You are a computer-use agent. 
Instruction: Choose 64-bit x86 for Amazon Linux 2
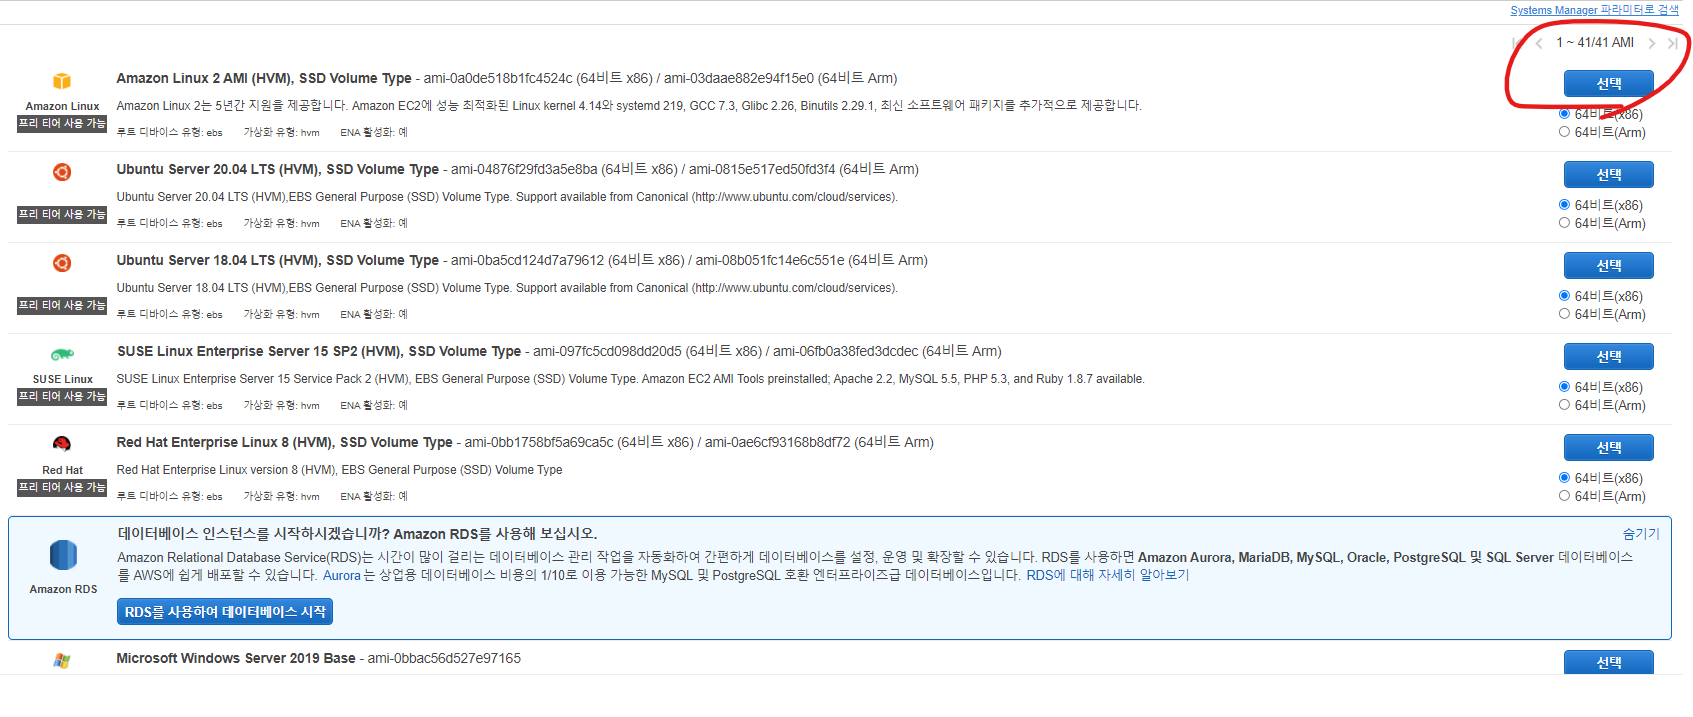pyautogui.click(x=1564, y=114)
